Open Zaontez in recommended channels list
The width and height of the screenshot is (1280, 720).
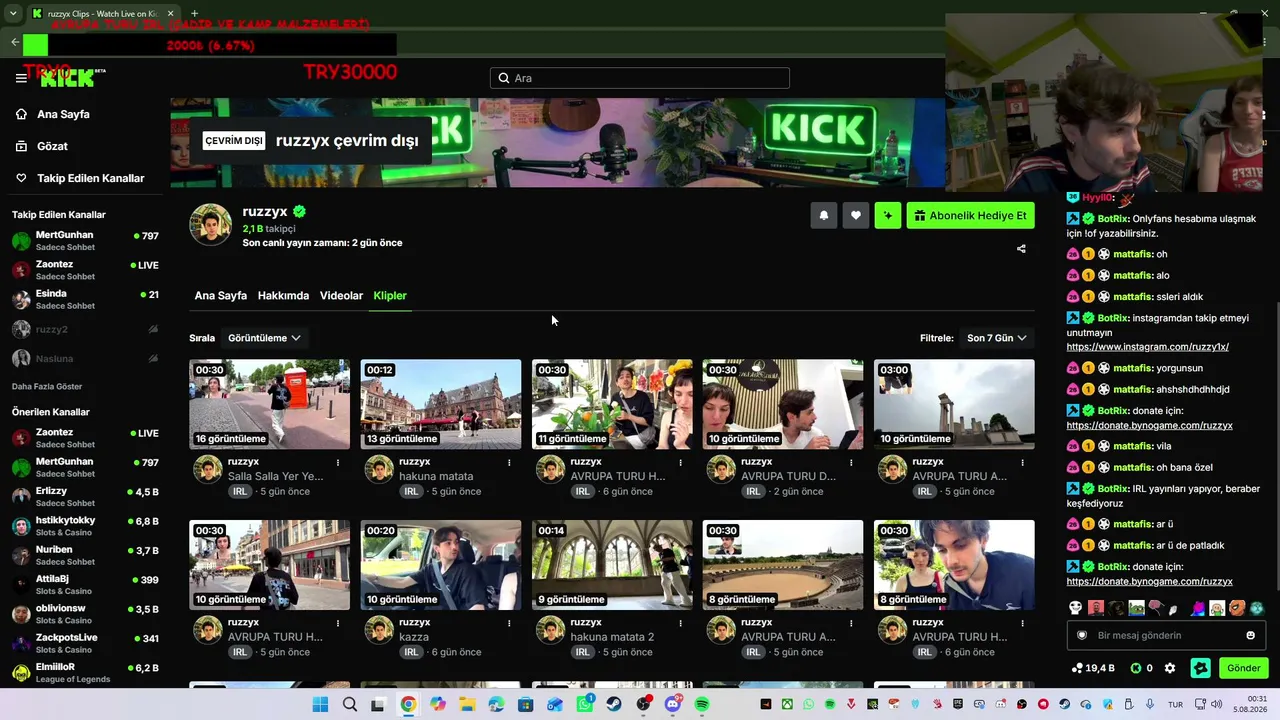pos(85,438)
